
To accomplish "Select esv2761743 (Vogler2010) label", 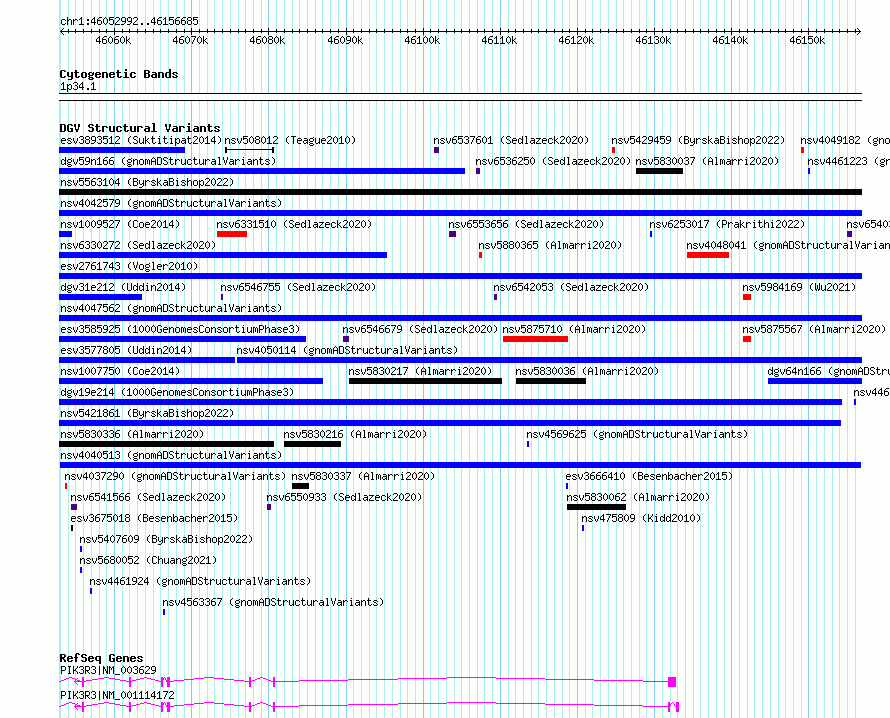I will (129, 266).
